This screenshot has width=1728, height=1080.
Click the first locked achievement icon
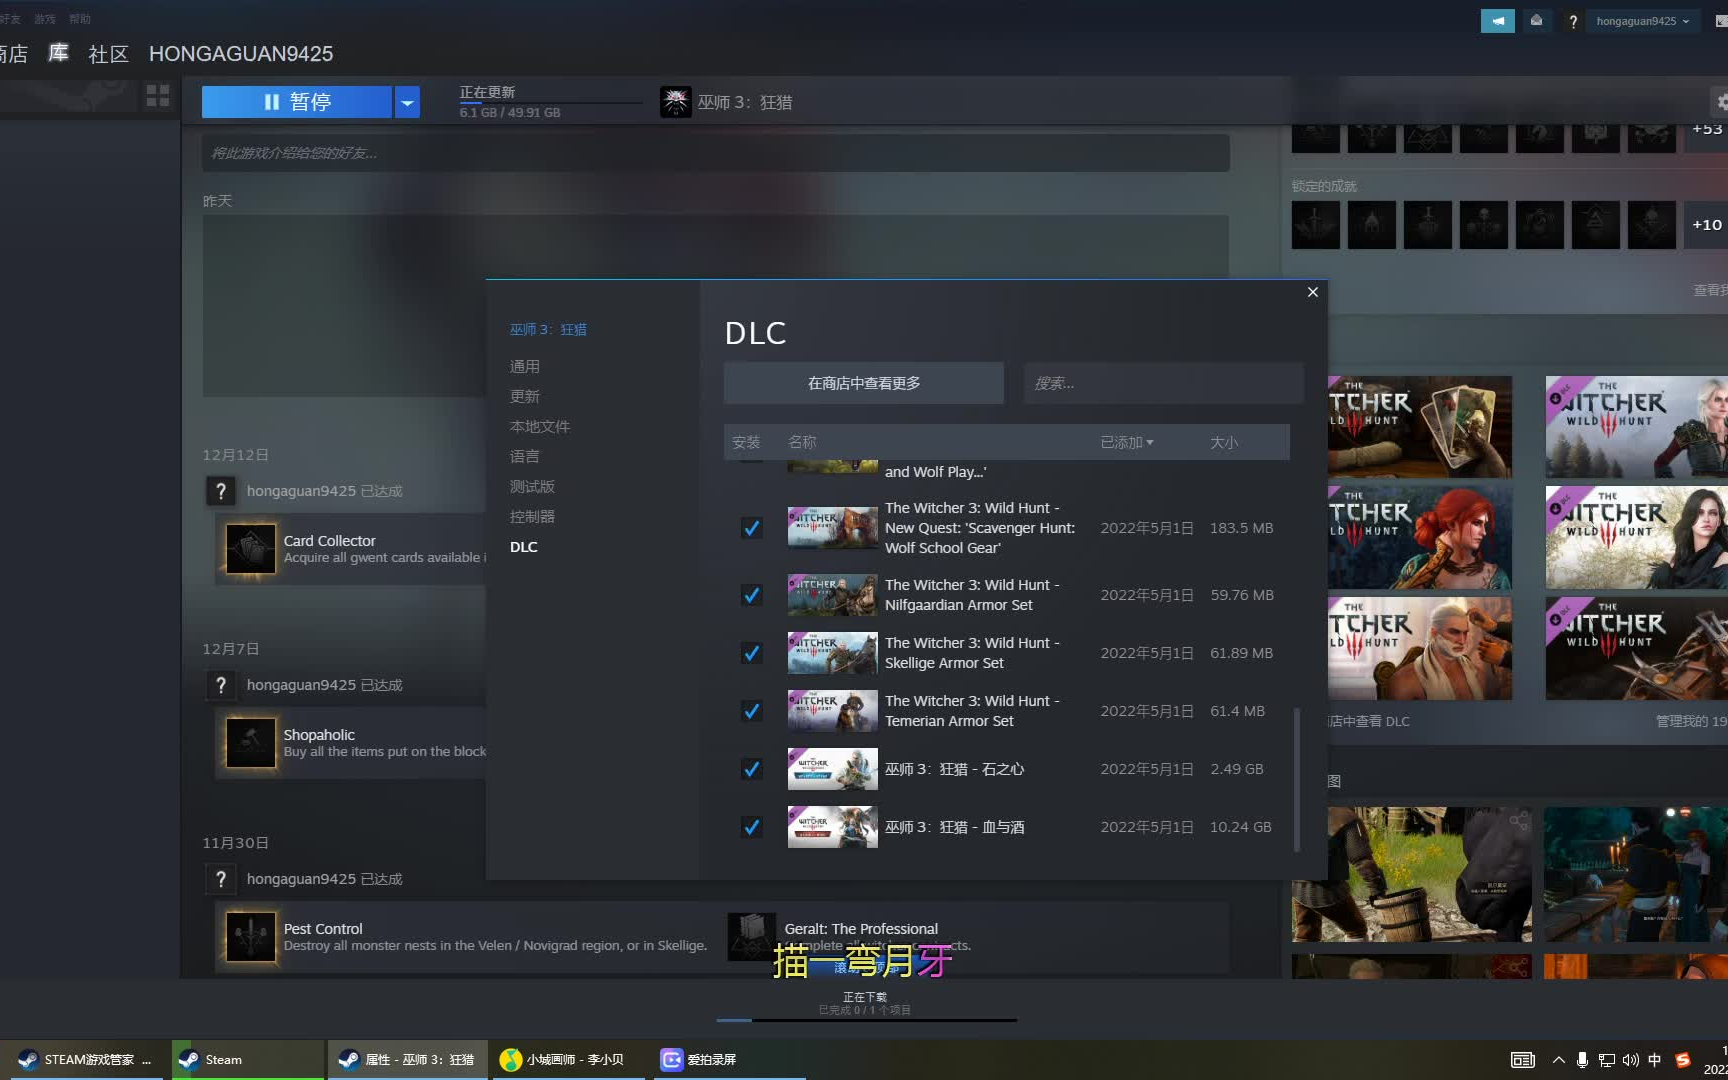[x=1316, y=225]
